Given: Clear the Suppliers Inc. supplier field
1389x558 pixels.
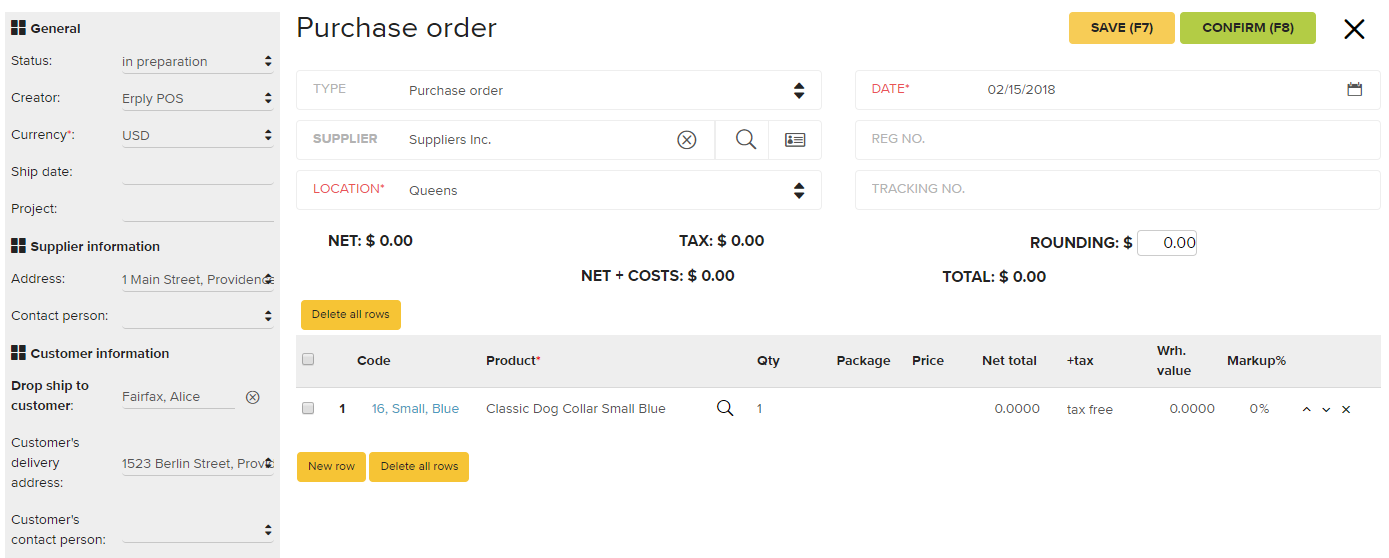Looking at the screenshot, I should click(687, 140).
